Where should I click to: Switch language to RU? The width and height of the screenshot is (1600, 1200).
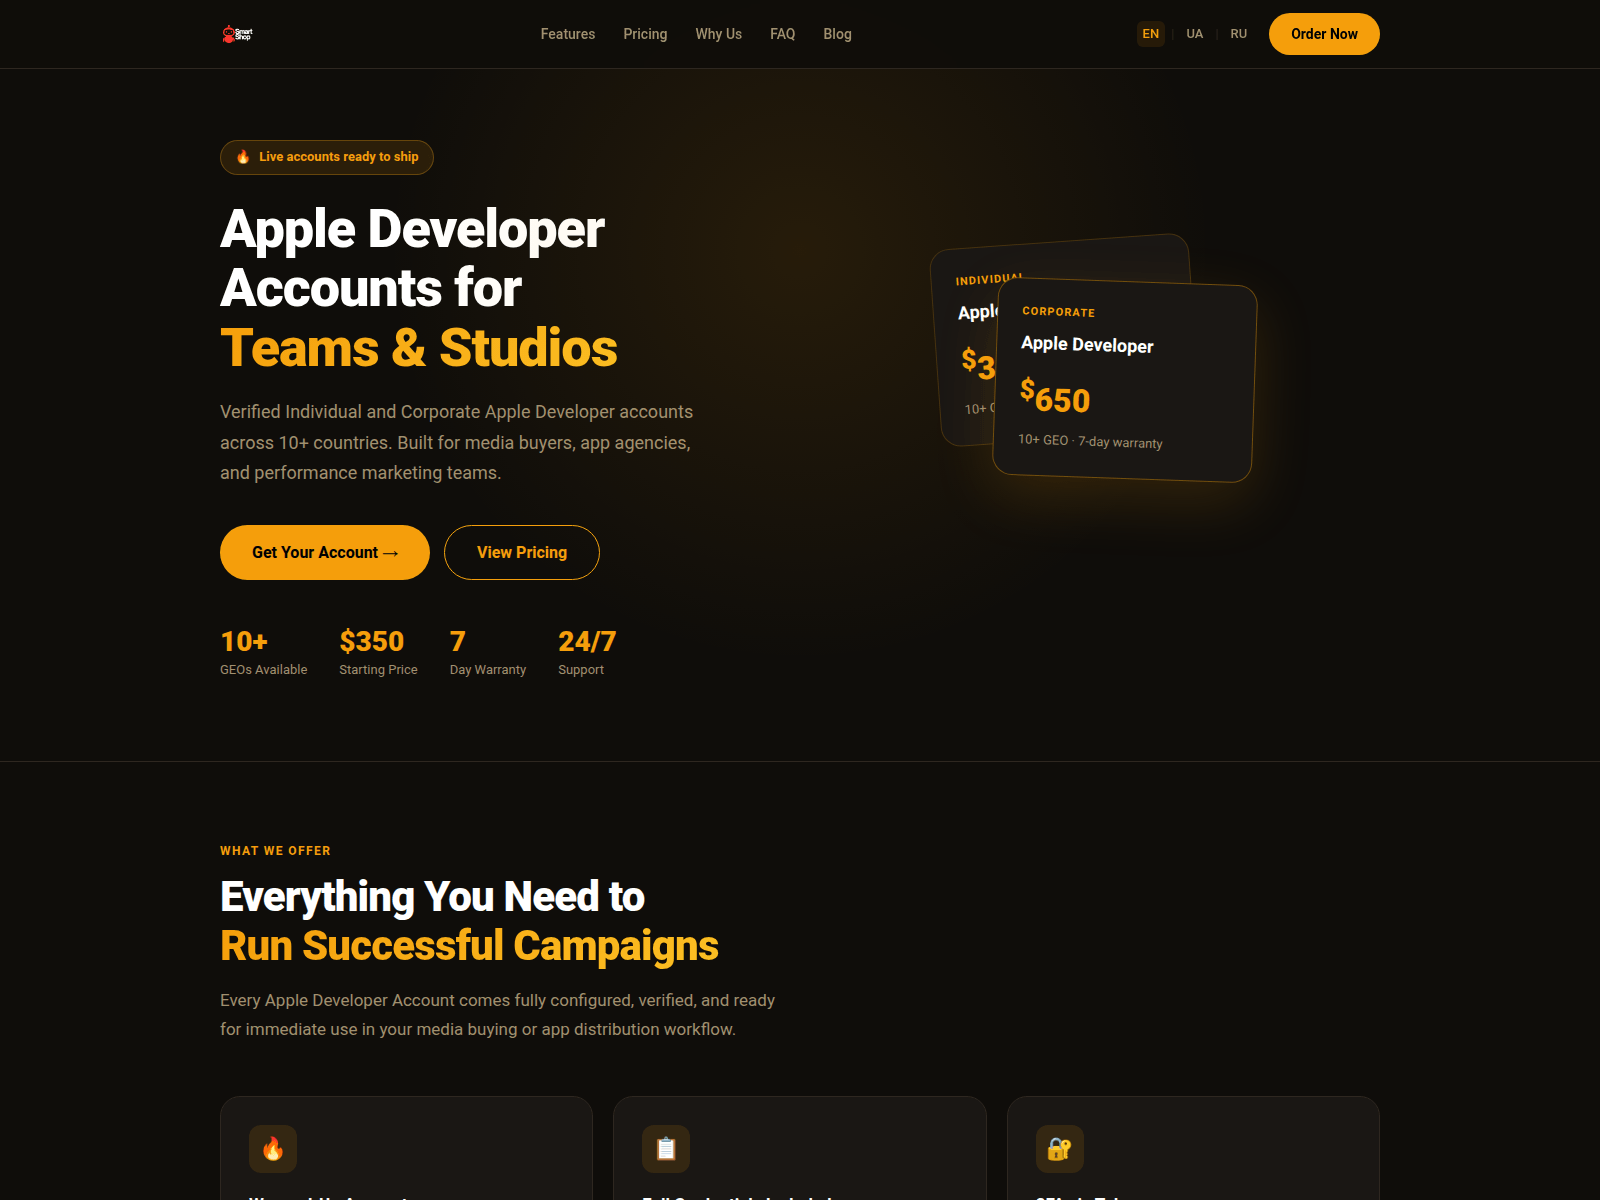point(1239,34)
